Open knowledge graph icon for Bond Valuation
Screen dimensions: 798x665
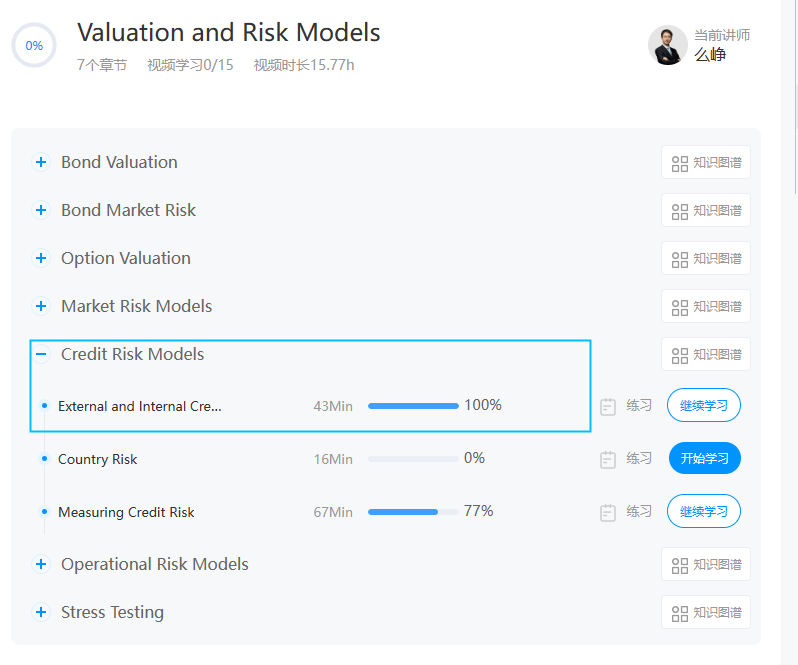click(x=680, y=163)
